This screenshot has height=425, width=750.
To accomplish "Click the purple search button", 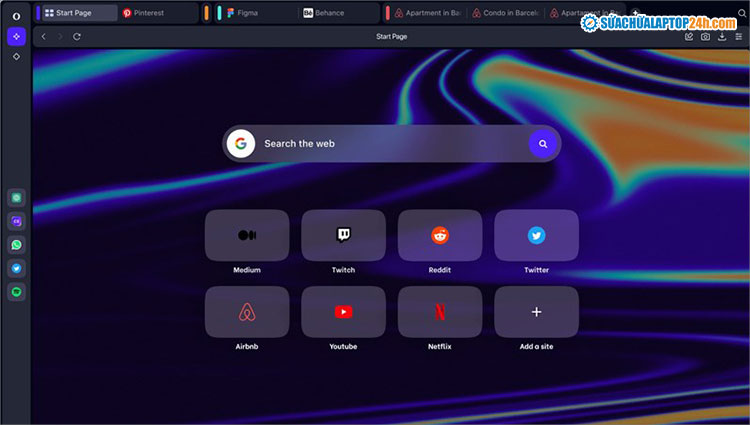I will click(542, 144).
